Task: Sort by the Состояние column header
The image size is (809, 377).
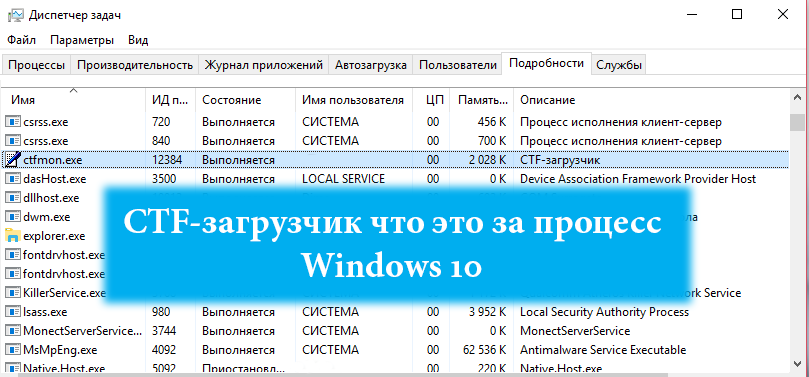Action: [245, 100]
